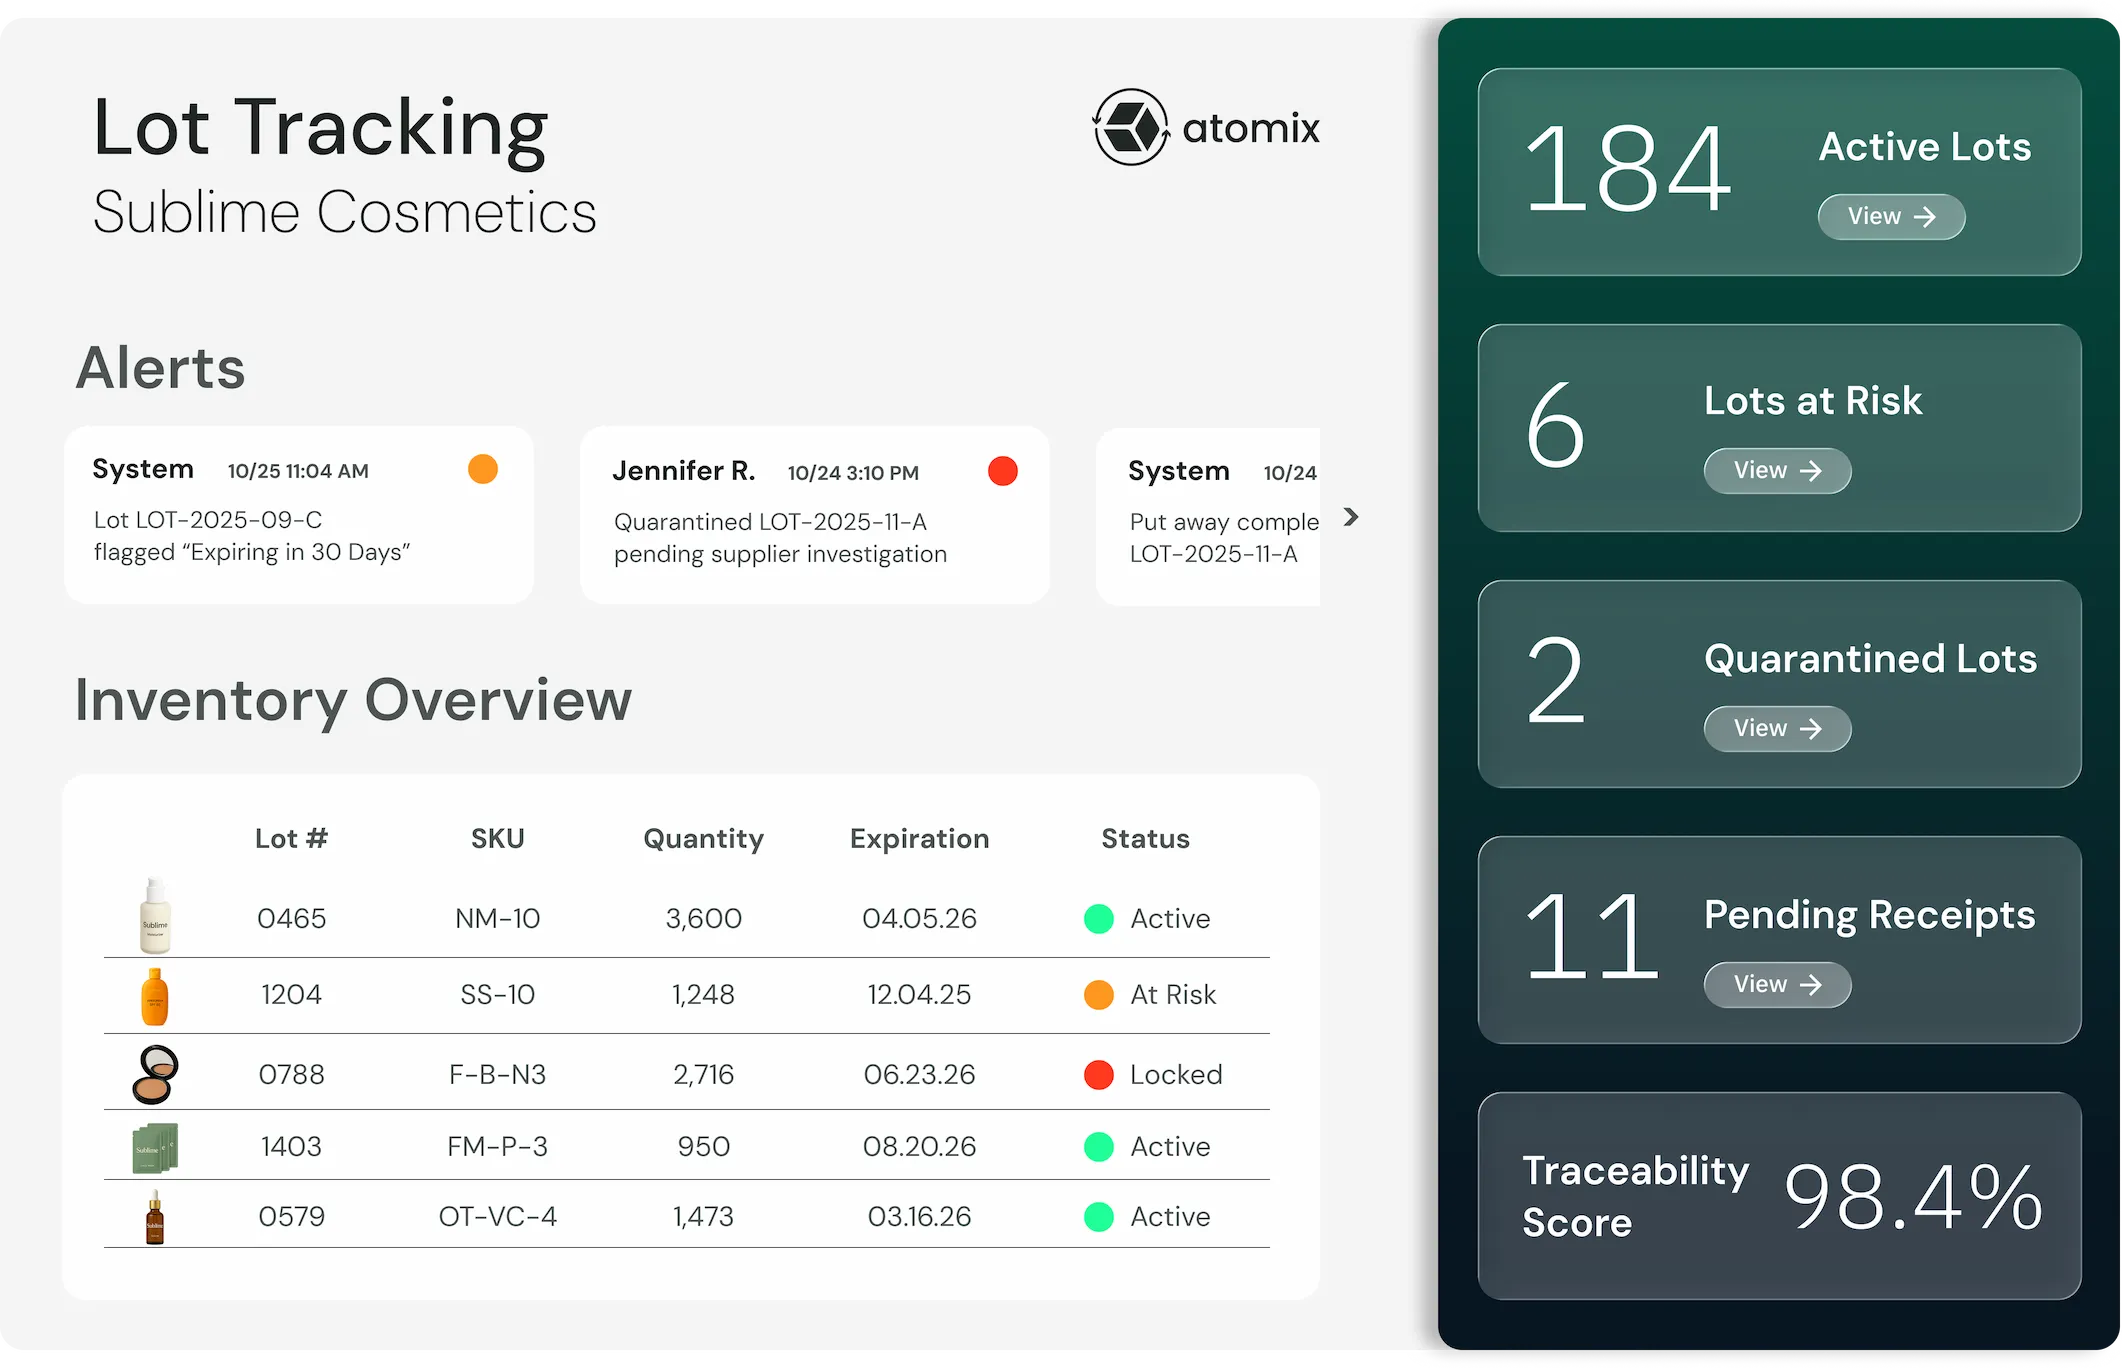
Task: Expand next alerts with right chevron
Action: coord(1351,517)
